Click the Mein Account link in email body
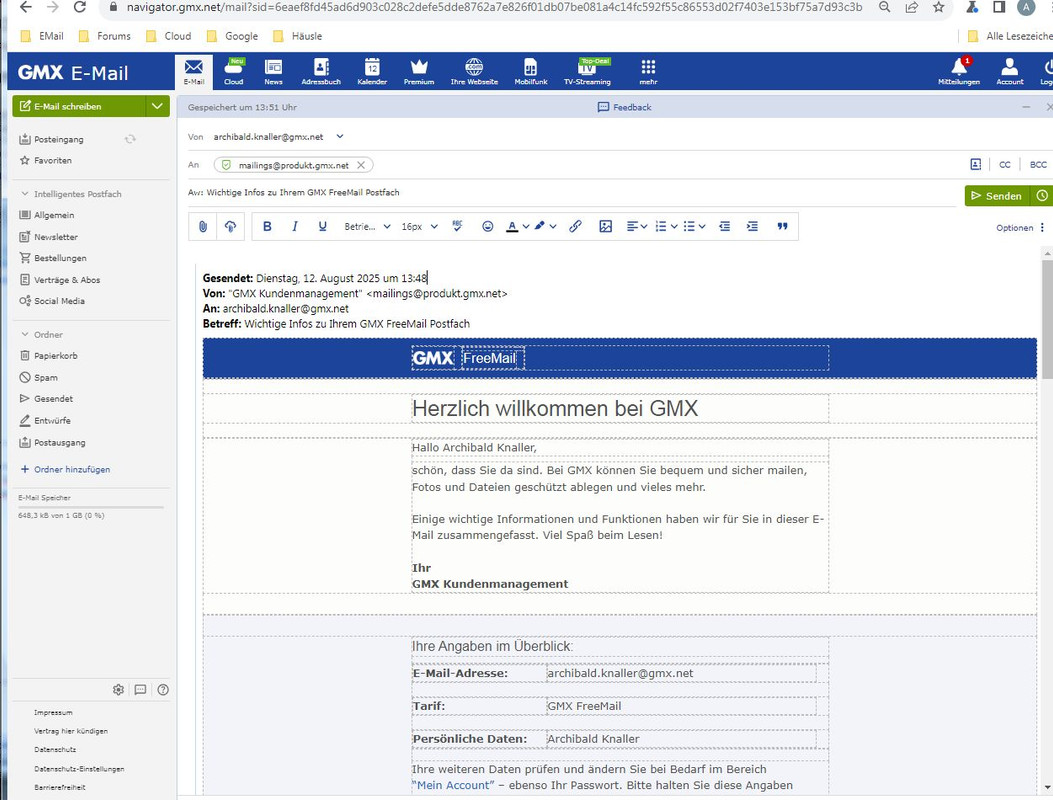Image resolution: width=1053 pixels, height=800 pixels. click(453, 785)
